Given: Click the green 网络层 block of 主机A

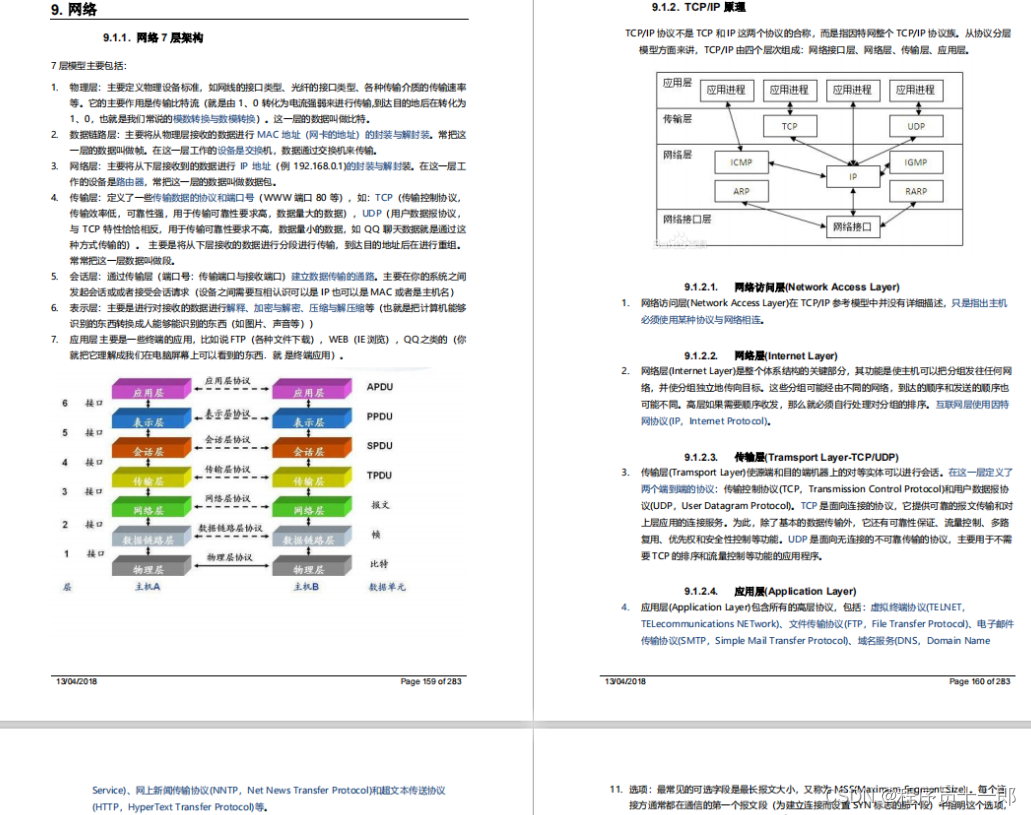Looking at the screenshot, I should [x=151, y=506].
